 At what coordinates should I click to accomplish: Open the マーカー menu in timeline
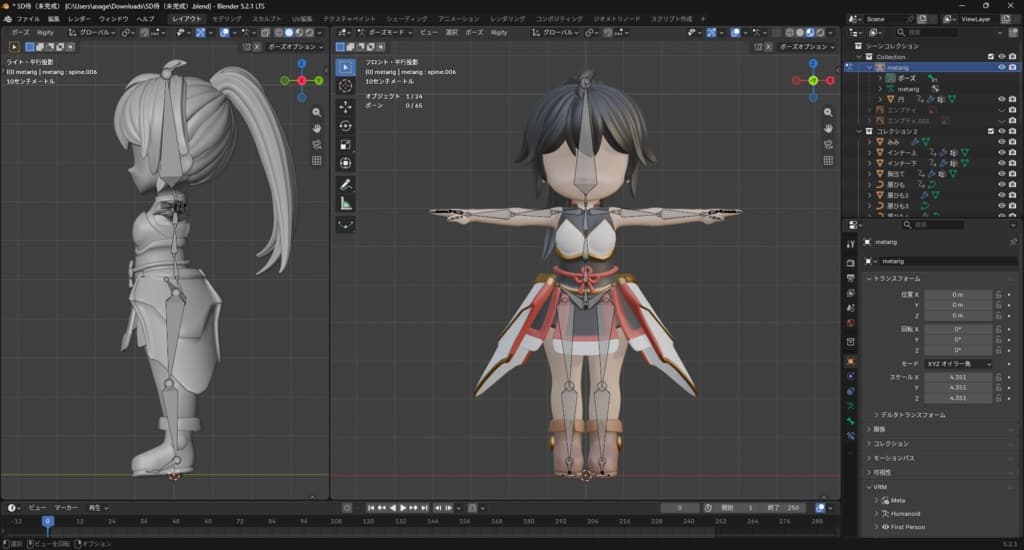[65, 508]
